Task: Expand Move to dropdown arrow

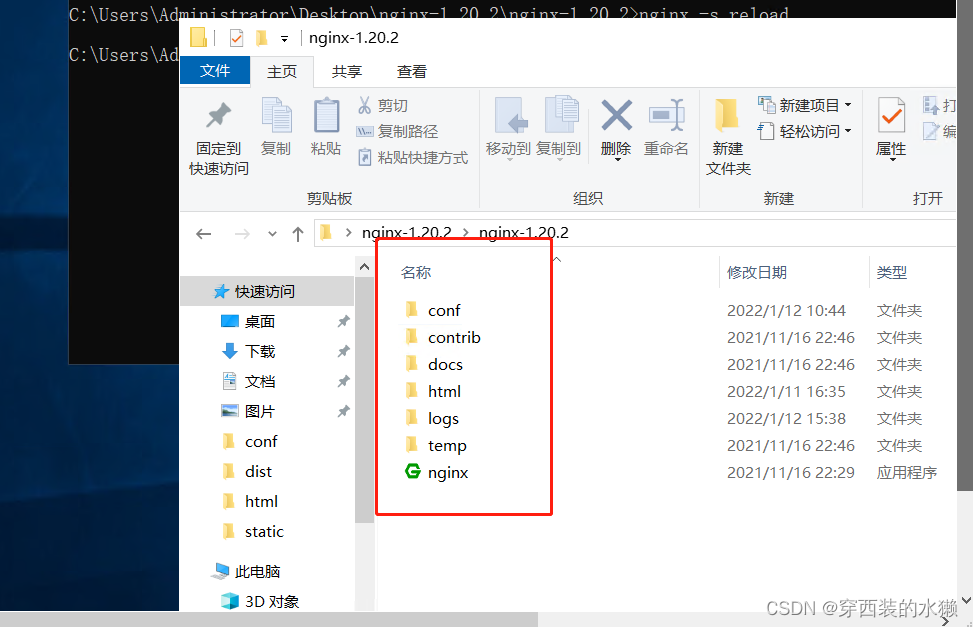Action: click(509, 160)
